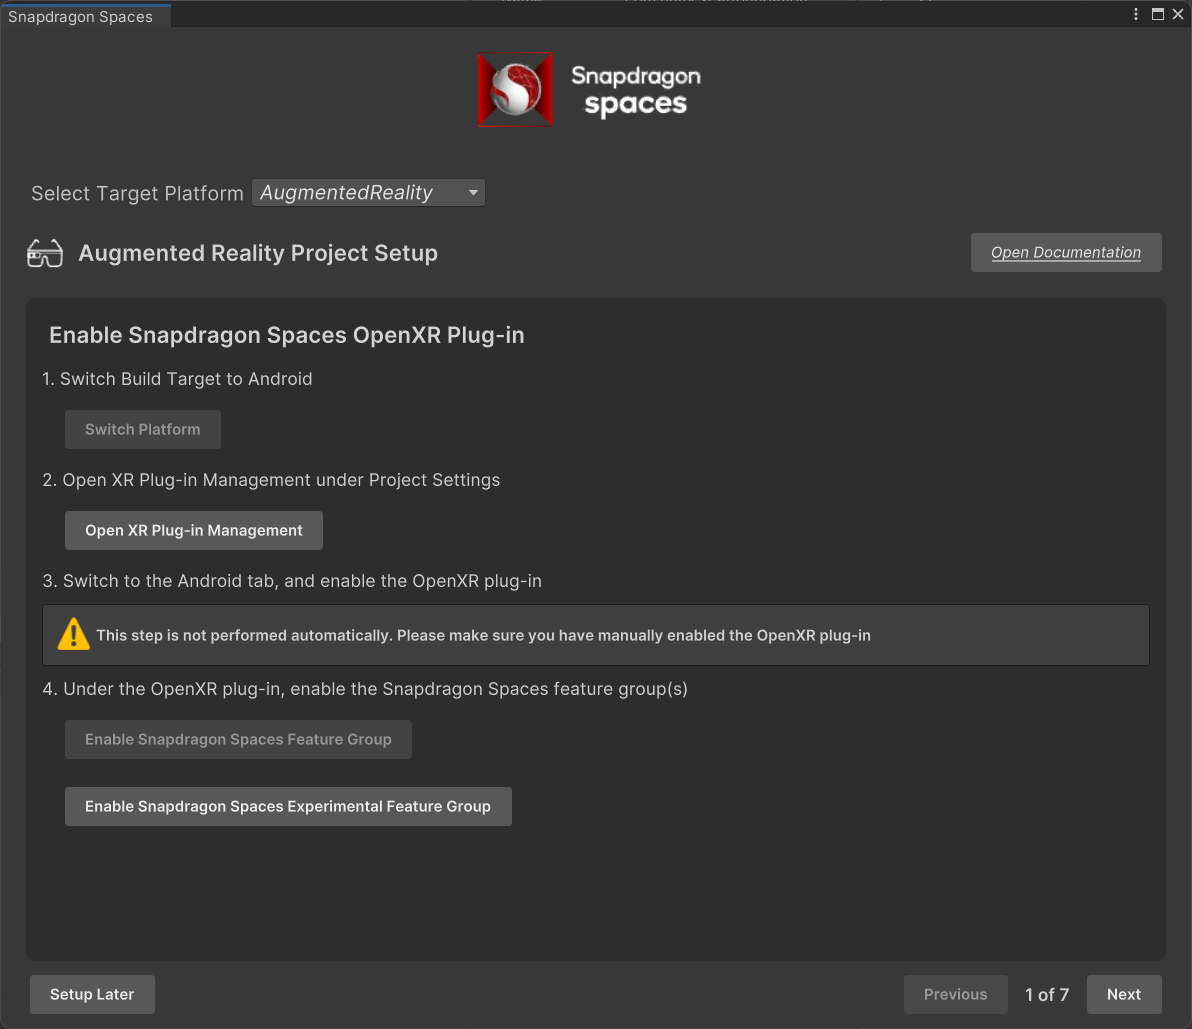Click step 4 text about feature group(s)

tap(365, 689)
